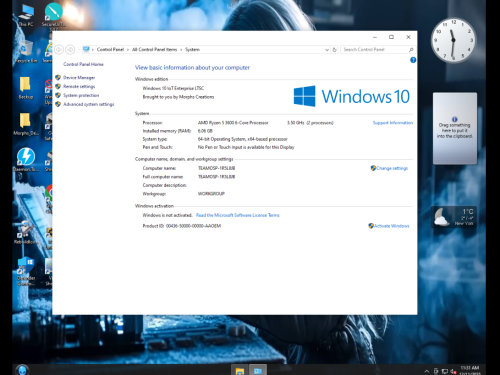Select Control Panel breadcrumb

[x=110, y=49]
